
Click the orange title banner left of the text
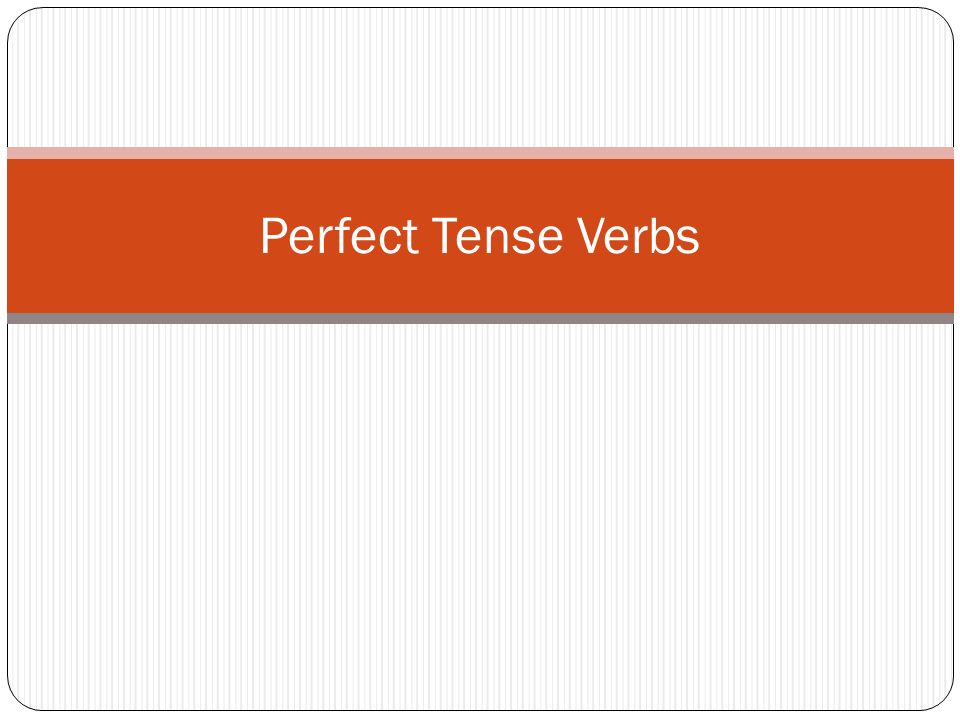(x=132, y=236)
